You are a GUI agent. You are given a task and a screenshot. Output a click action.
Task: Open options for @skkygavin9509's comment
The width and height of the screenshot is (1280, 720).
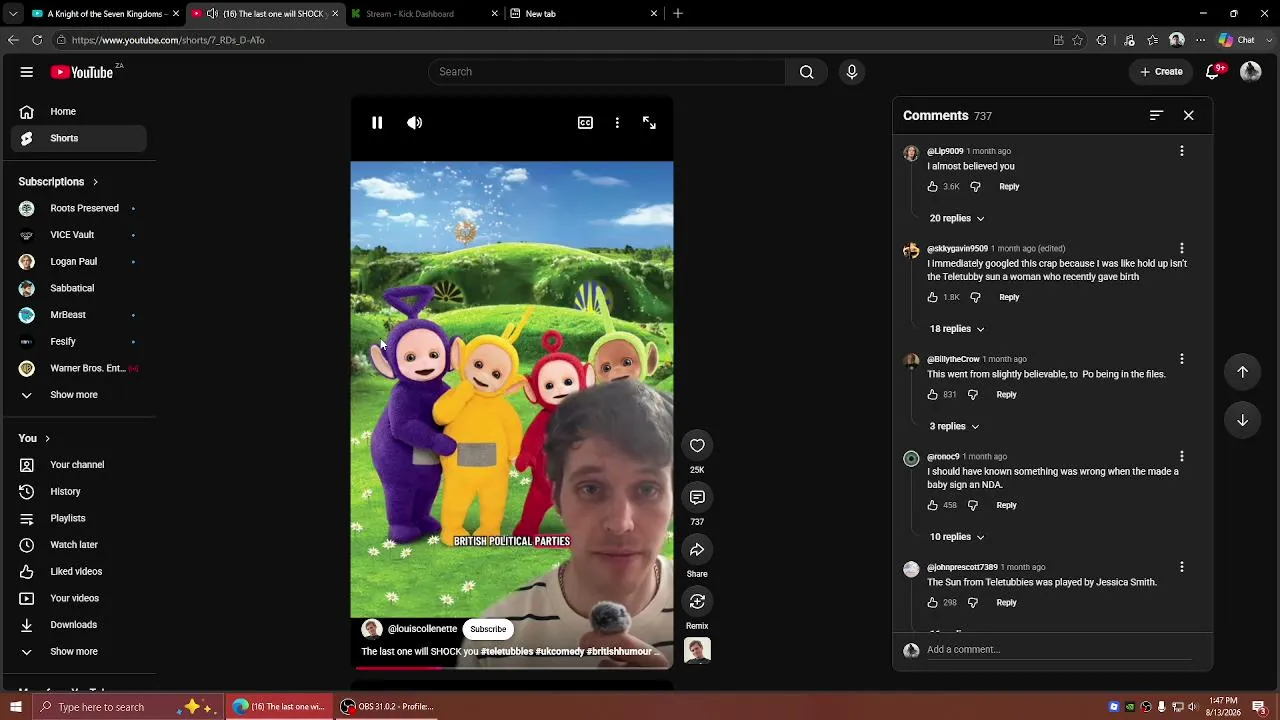1182,248
